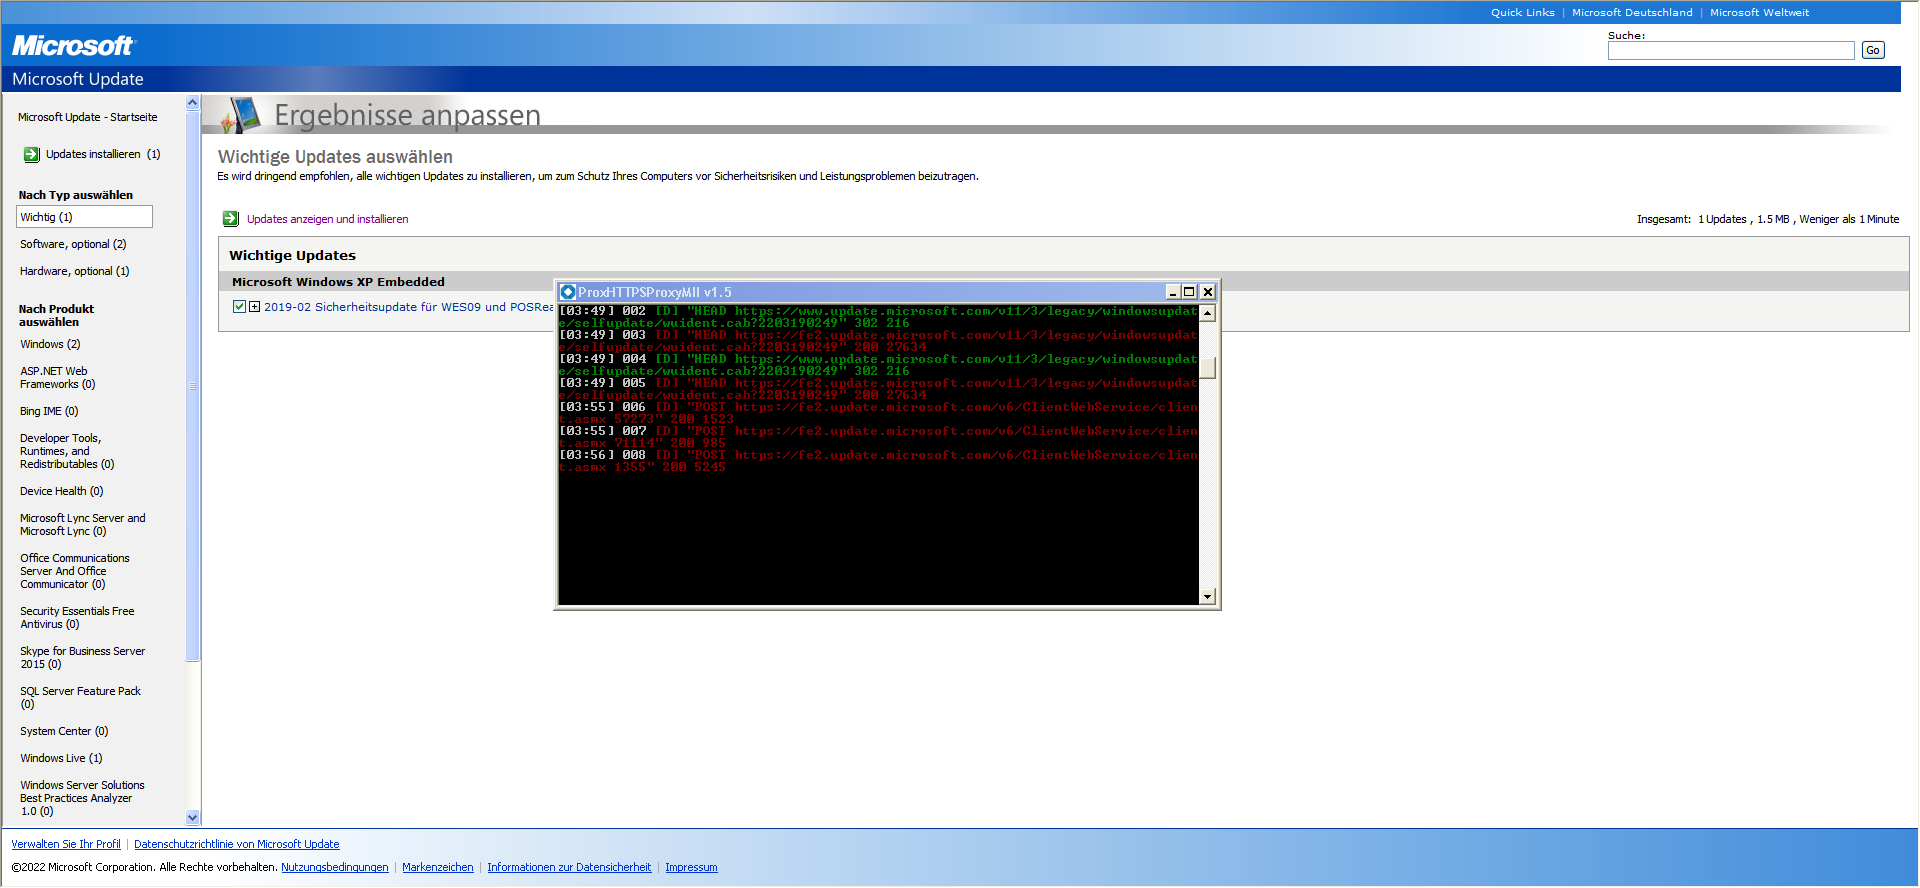Click the sidebar scroll up arrow
Screen dimensions: 1920x888
tap(192, 103)
